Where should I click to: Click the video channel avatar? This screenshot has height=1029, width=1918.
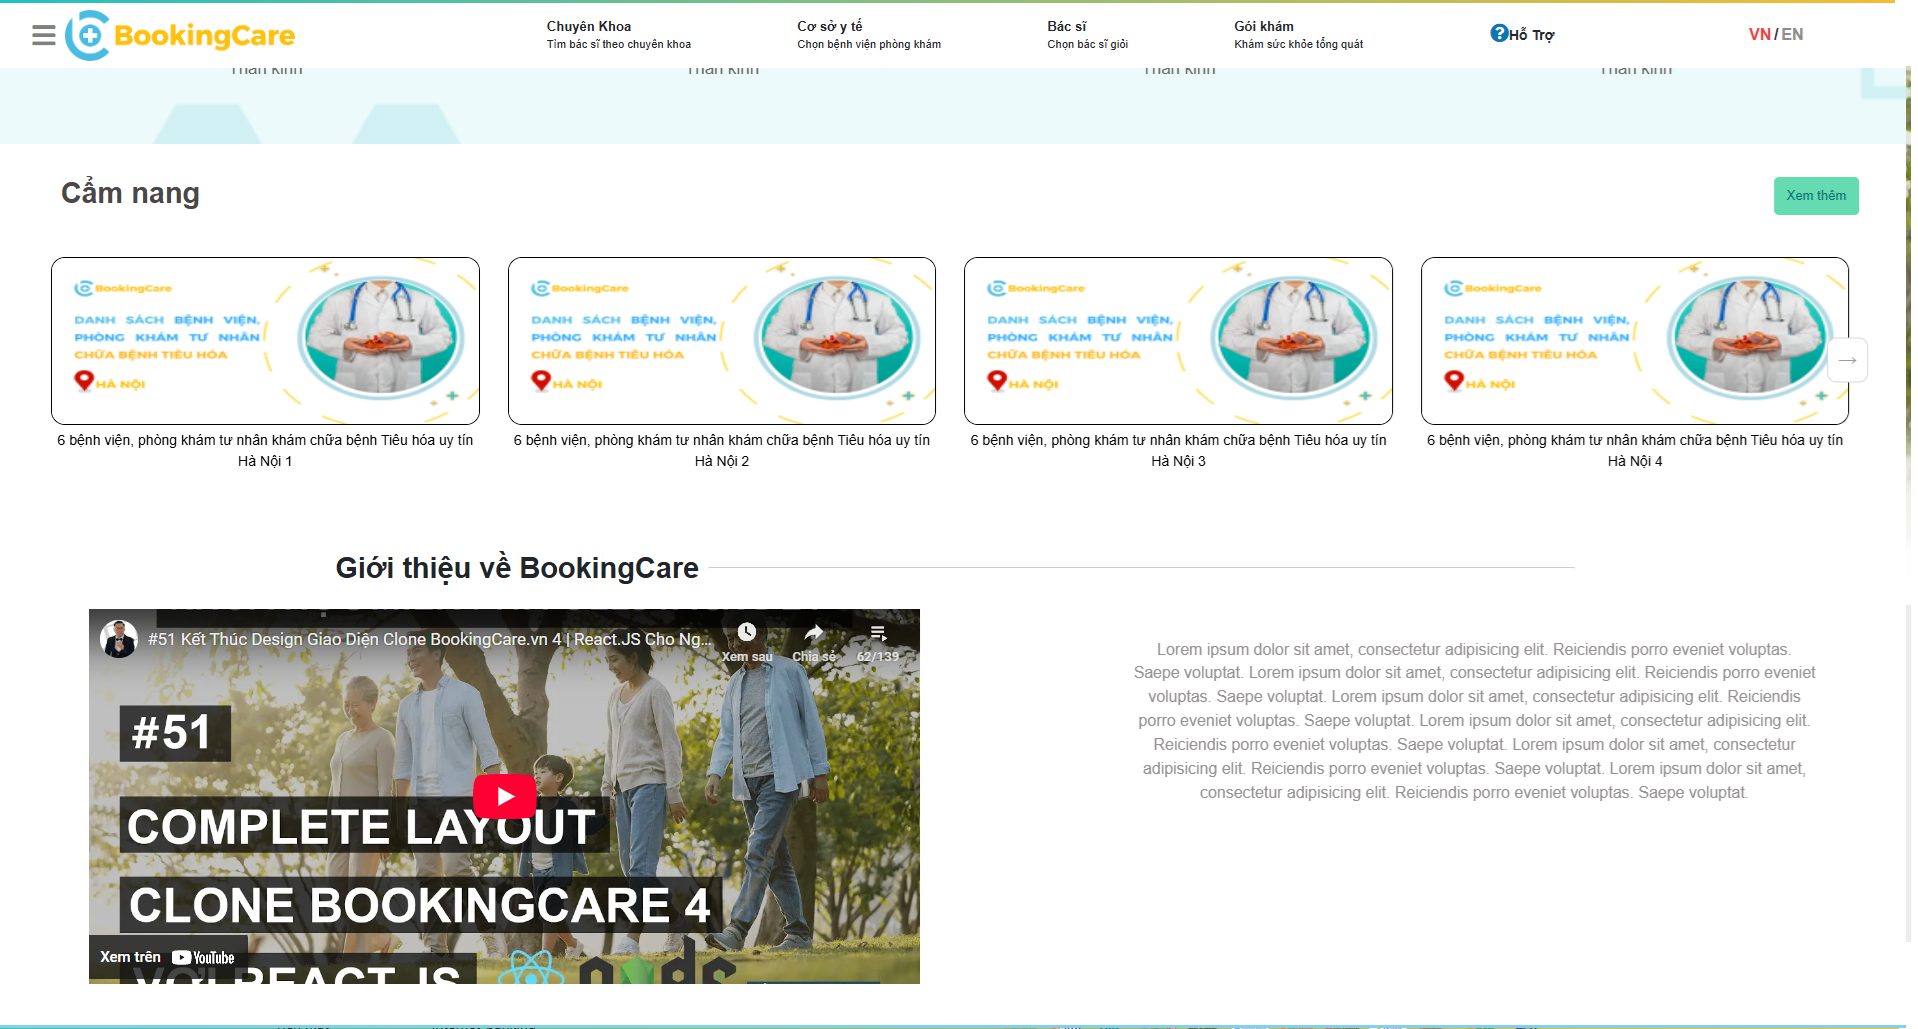(119, 639)
